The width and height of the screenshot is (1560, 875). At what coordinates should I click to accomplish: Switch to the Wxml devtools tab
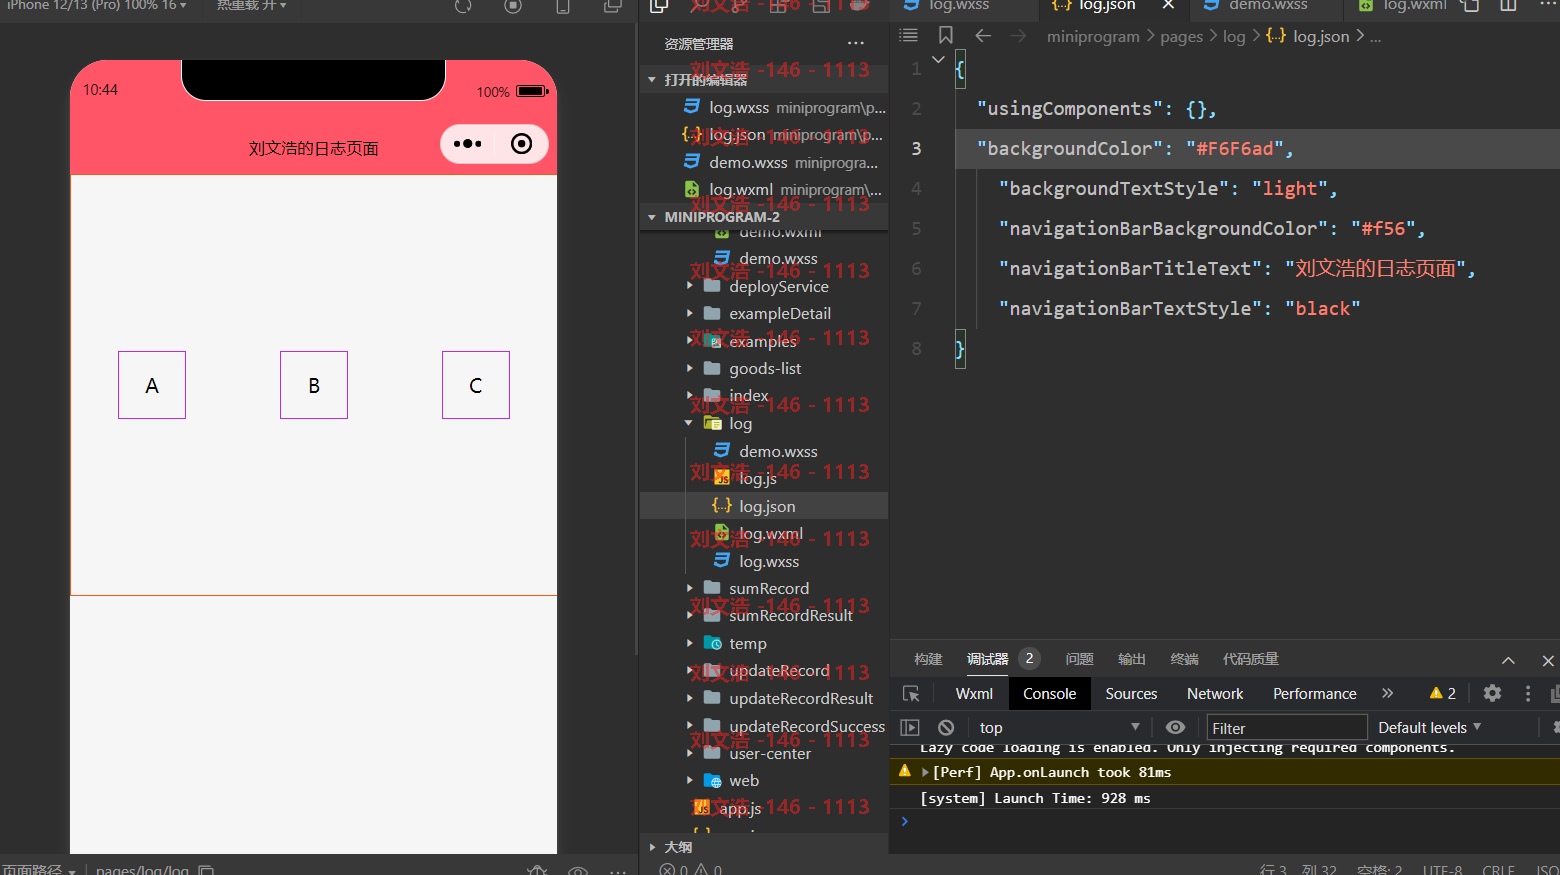(x=974, y=694)
